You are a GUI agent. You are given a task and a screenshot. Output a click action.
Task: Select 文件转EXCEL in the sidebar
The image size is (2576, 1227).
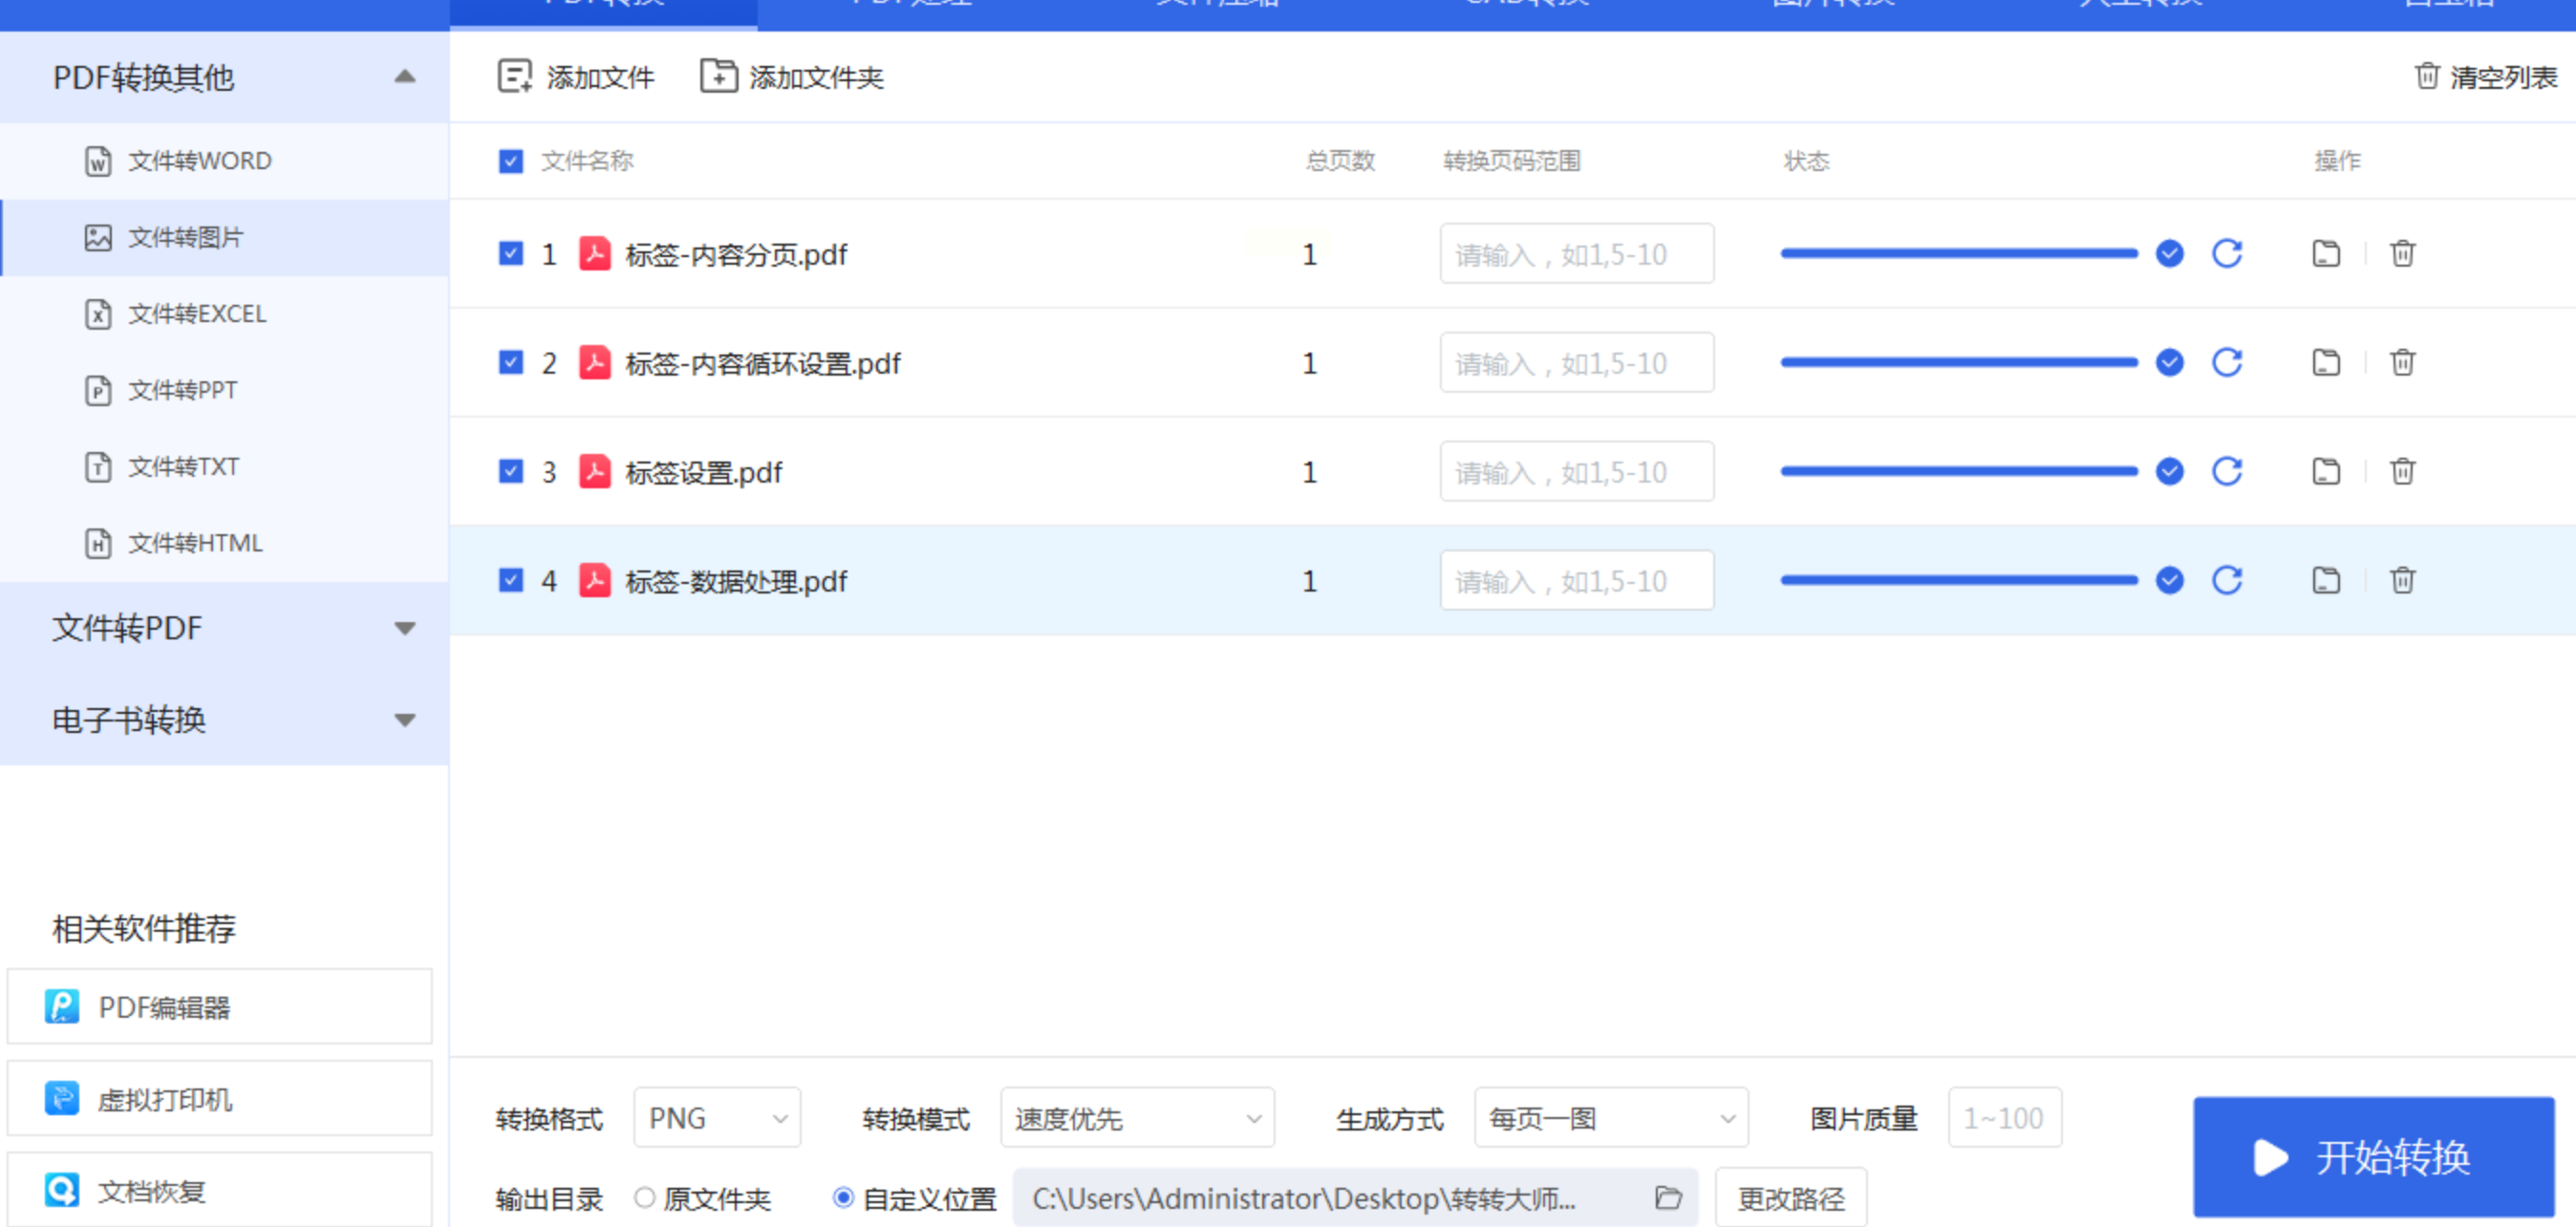click(x=197, y=314)
